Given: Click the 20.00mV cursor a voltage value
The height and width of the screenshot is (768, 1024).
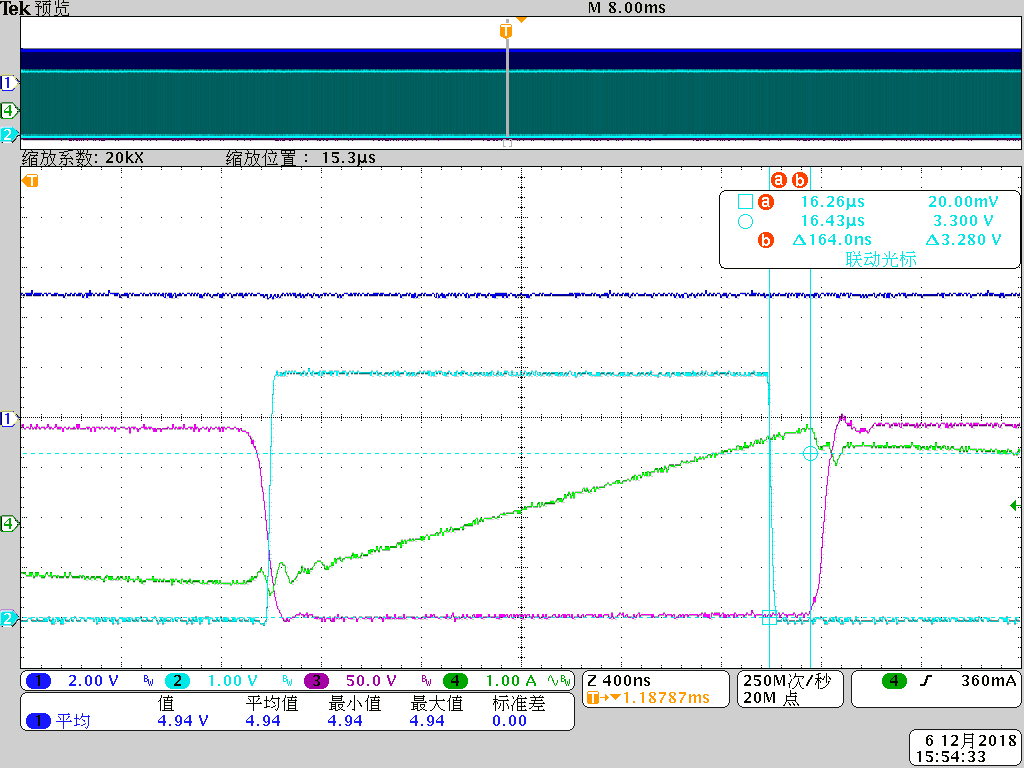Looking at the screenshot, I should pos(963,202).
